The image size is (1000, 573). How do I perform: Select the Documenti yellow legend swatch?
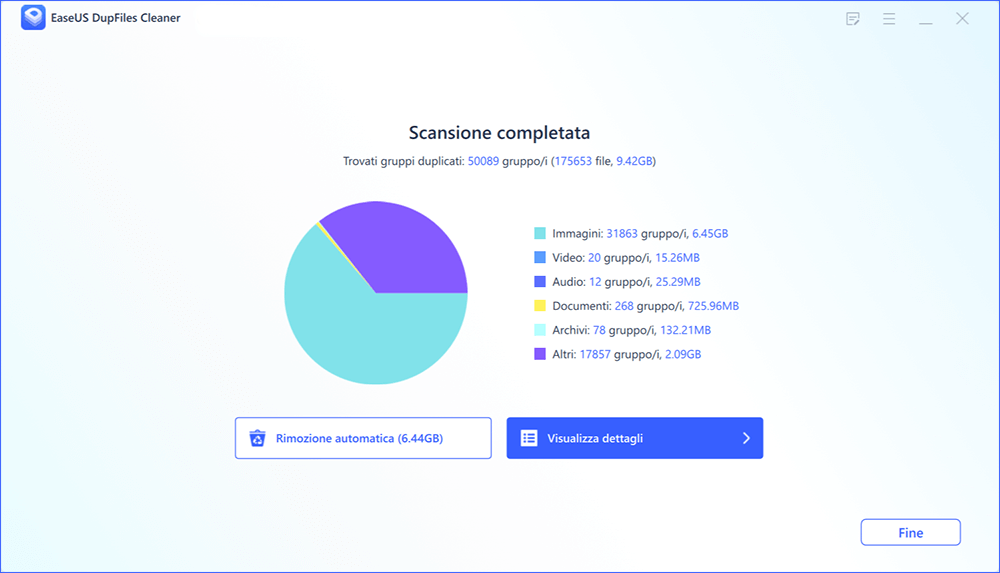pyautogui.click(x=540, y=306)
